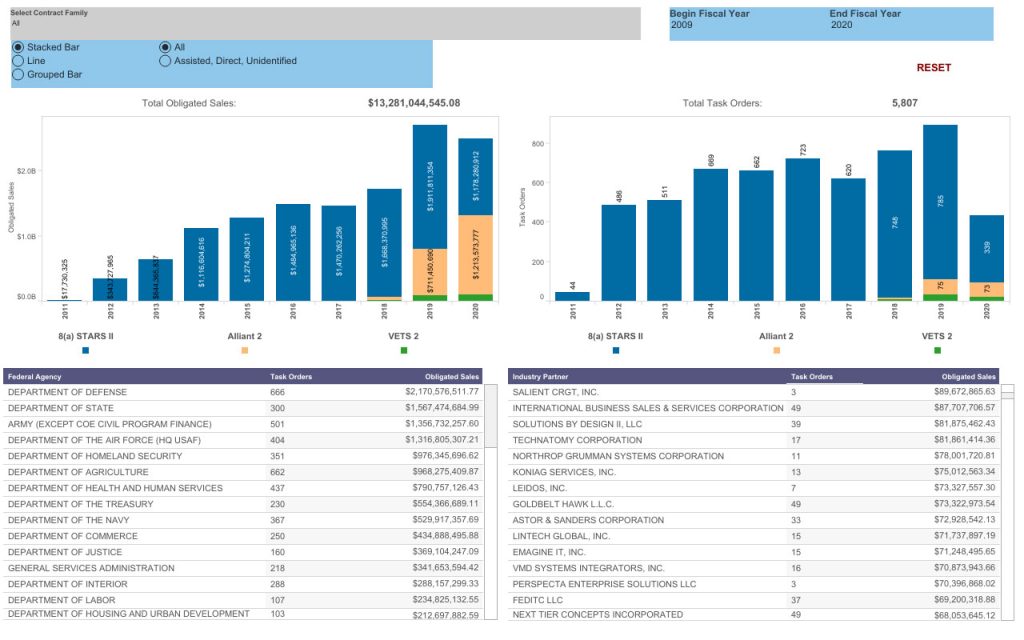
Task: Choose the Line chart radio option
Action: click(x=18, y=61)
